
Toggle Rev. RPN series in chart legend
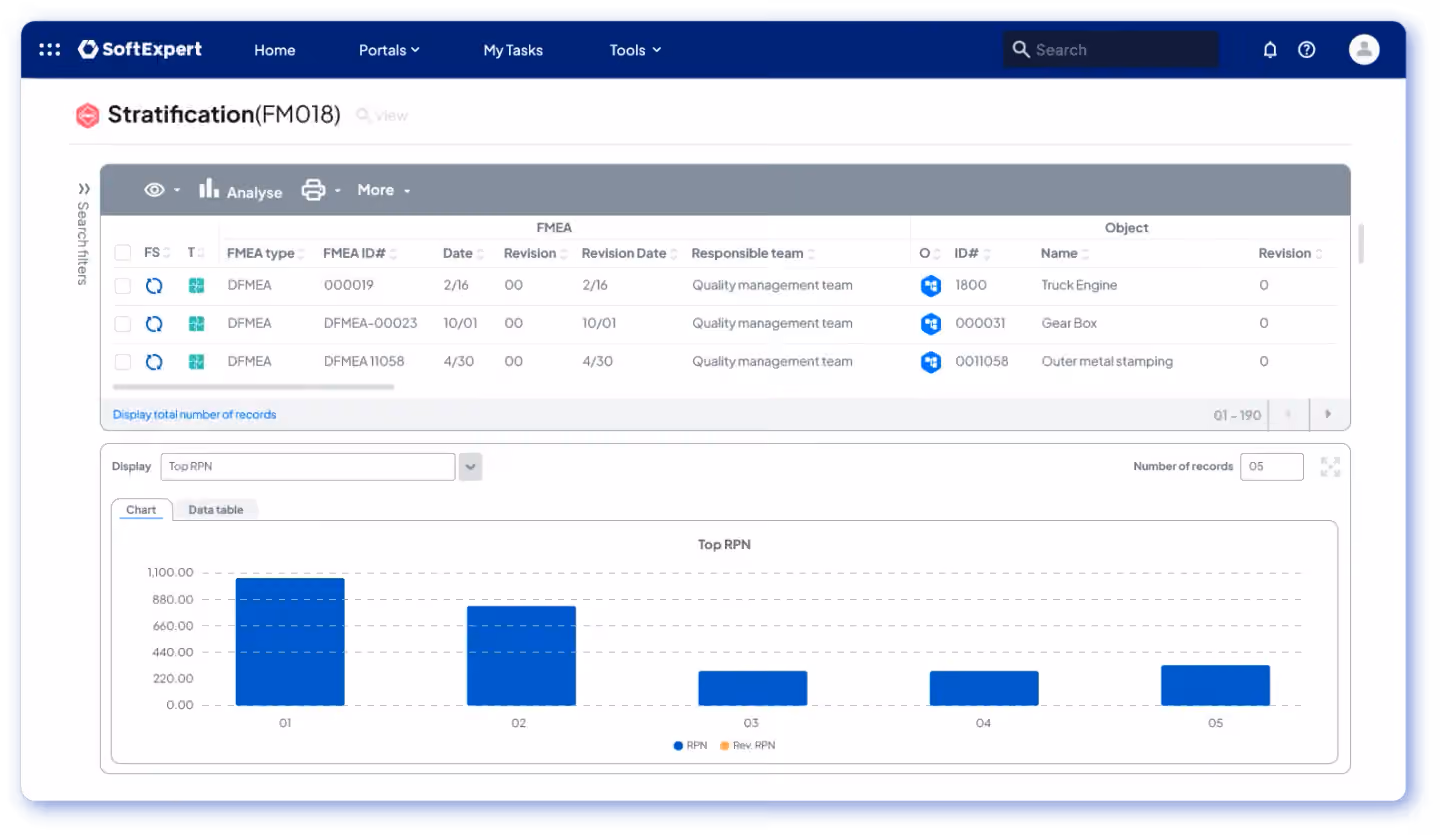point(748,745)
